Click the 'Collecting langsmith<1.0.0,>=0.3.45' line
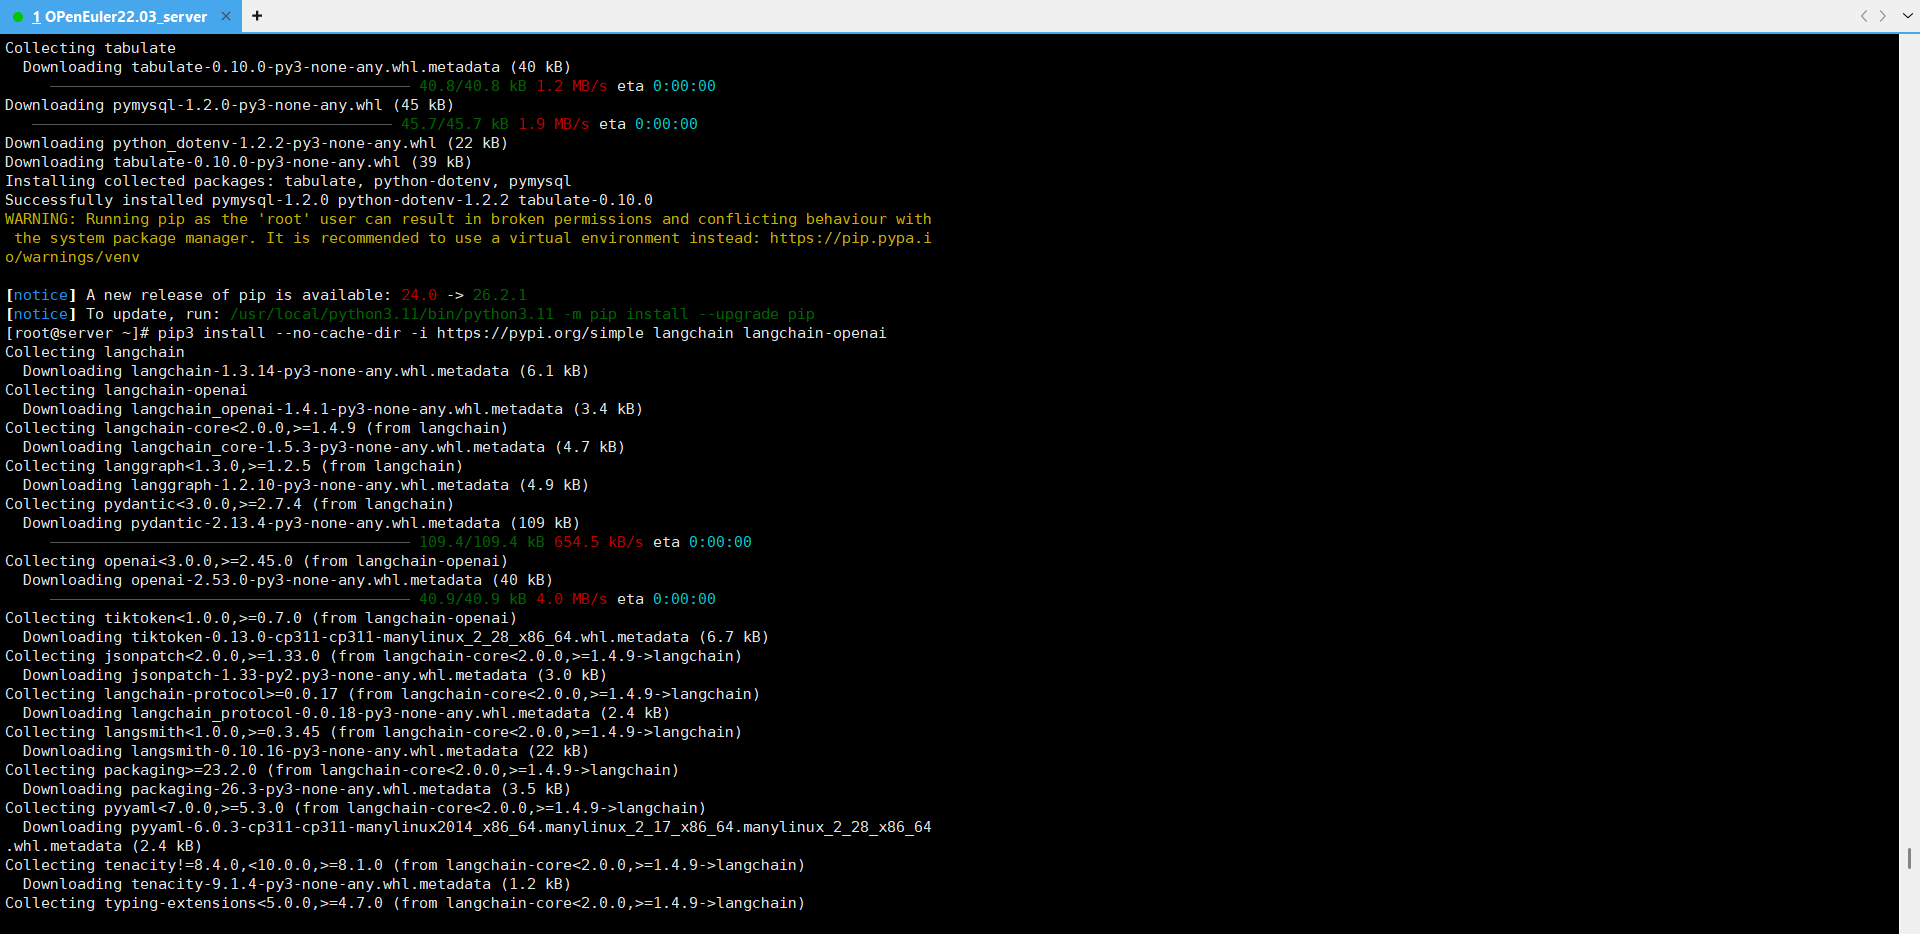This screenshot has width=1920, height=934. coord(374,732)
